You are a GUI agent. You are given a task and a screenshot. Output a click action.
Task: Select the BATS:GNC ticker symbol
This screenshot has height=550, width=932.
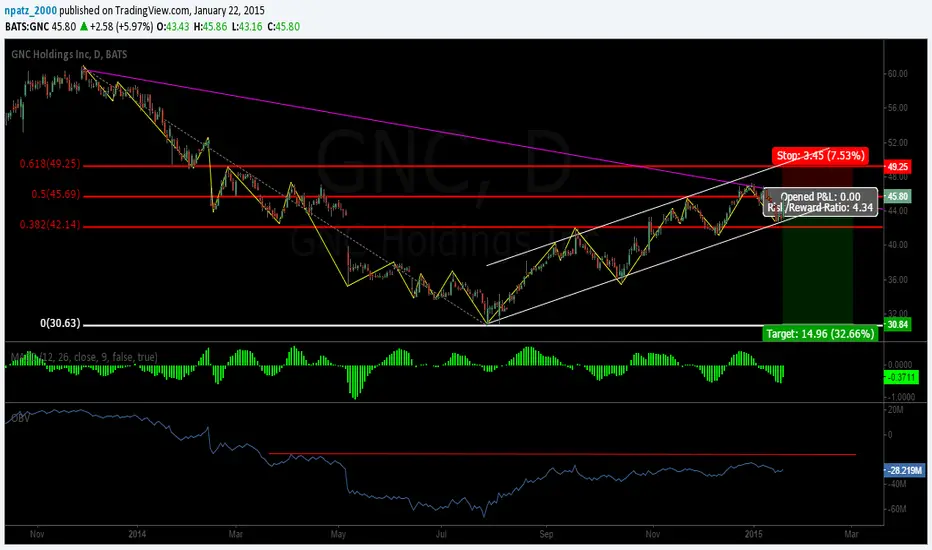(27, 27)
